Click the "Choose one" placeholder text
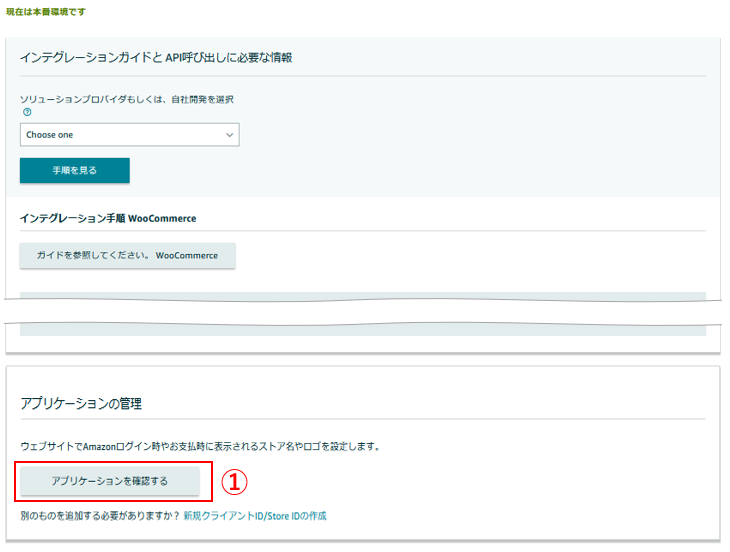Viewport: 730px width, 552px height. 50,135
